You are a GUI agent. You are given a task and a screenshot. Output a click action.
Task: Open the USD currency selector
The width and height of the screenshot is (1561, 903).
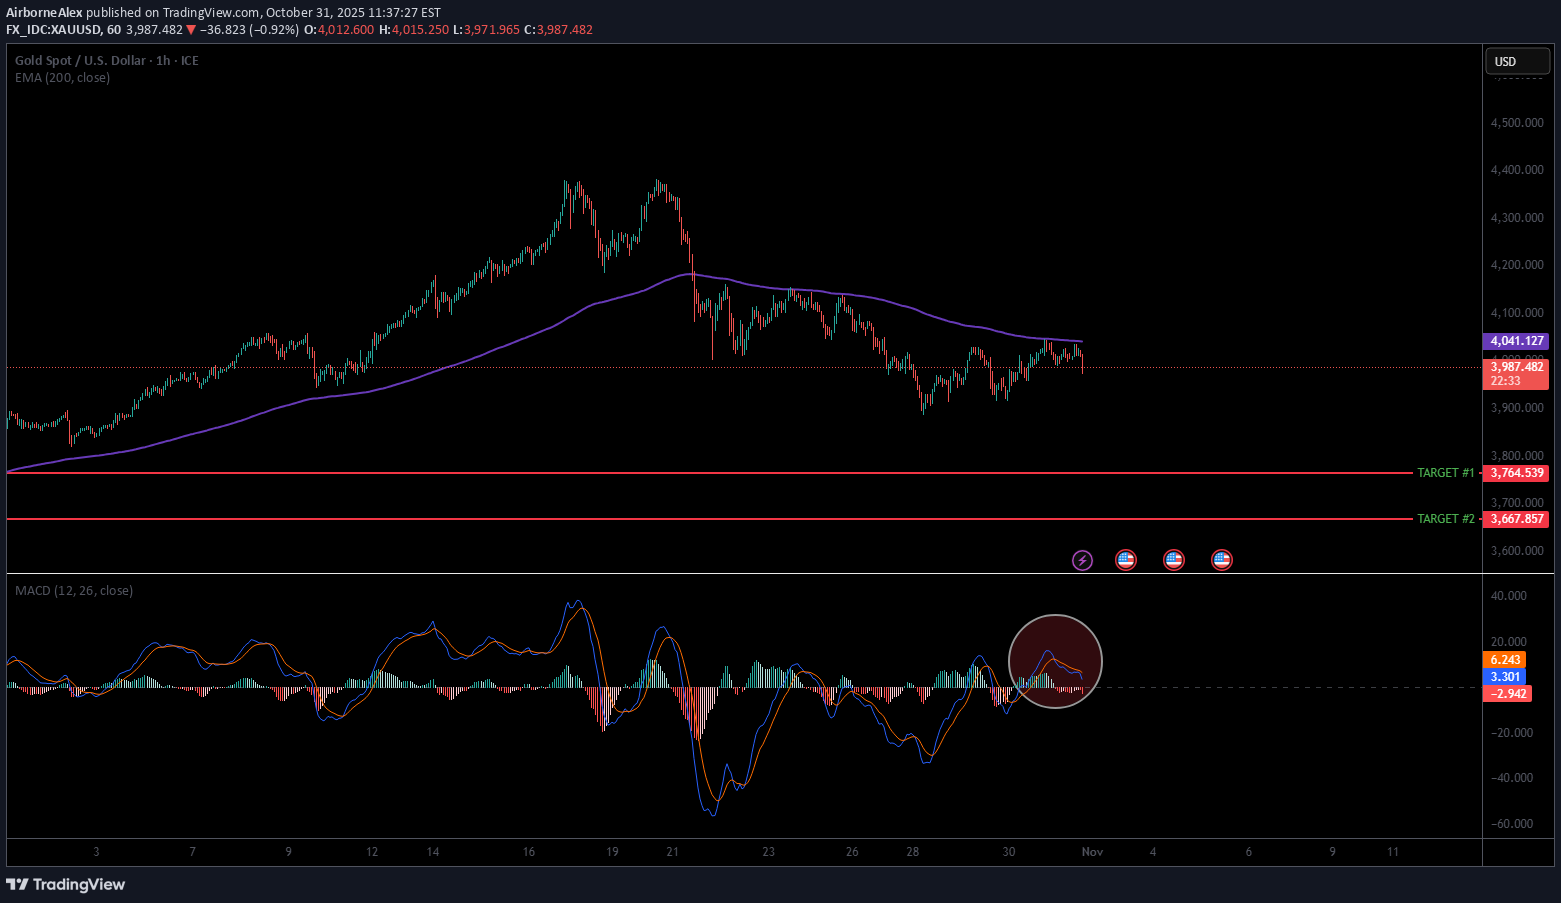1516,62
